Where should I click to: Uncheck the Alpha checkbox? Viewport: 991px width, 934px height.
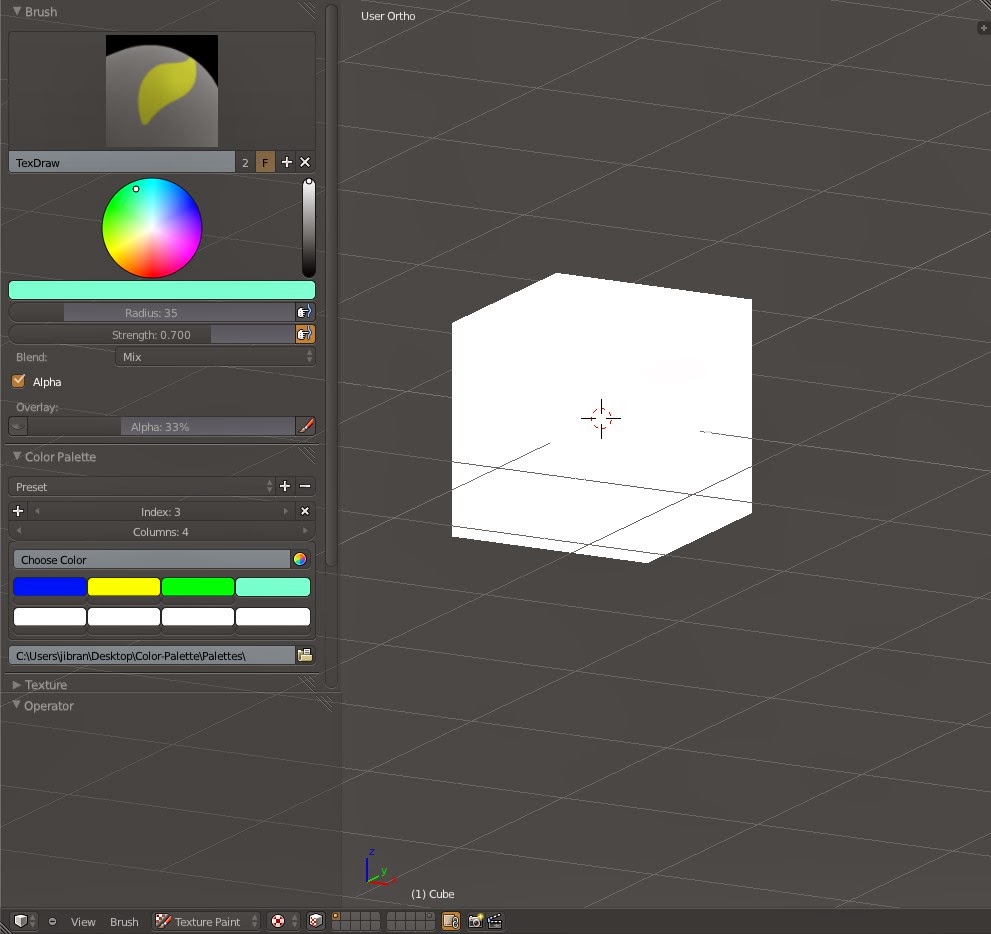[17, 381]
